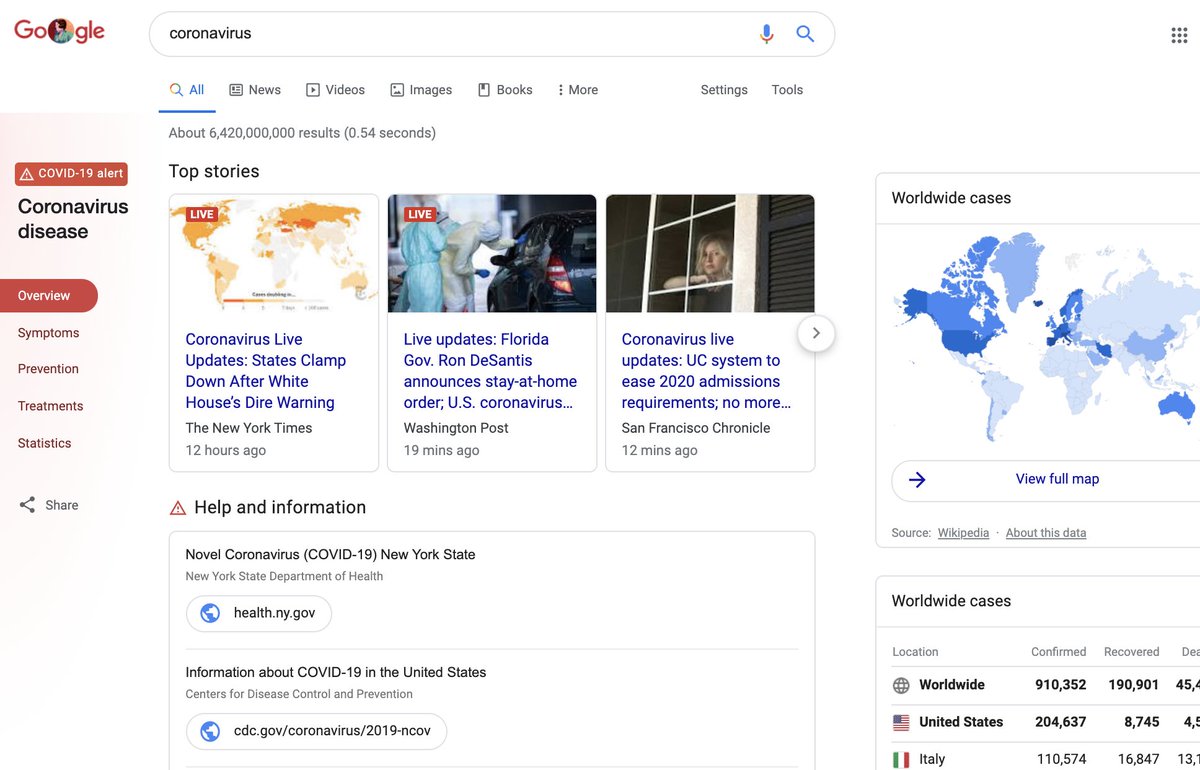Screen dimensions: 1200x770
Task: Click the arrow icon beside View full map
Action: (x=917, y=480)
